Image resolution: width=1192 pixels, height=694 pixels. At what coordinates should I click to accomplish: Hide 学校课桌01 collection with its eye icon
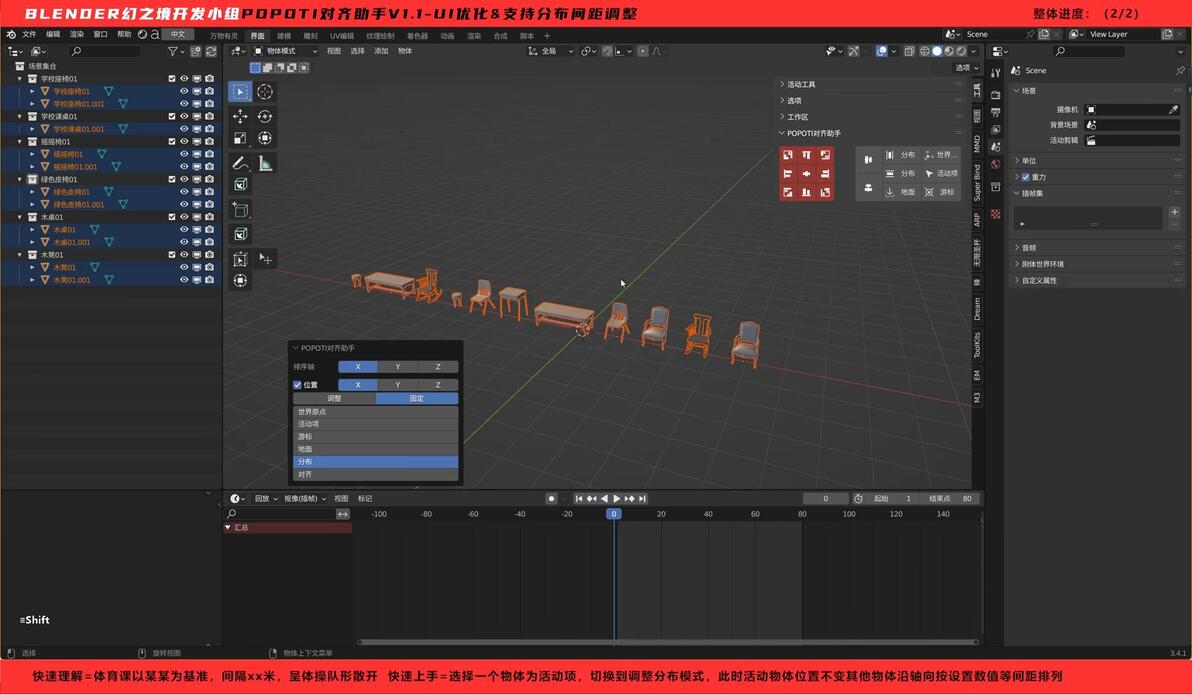[184, 116]
